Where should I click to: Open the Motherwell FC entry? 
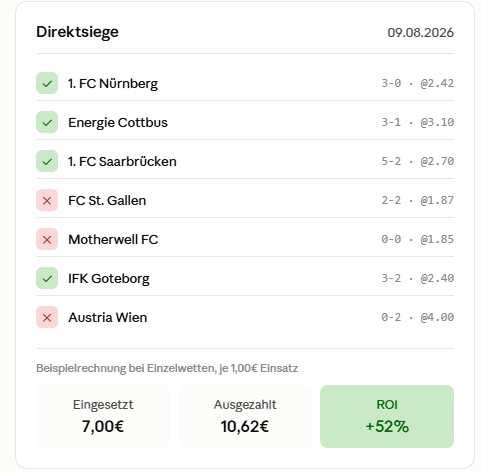tap(245, 239)
